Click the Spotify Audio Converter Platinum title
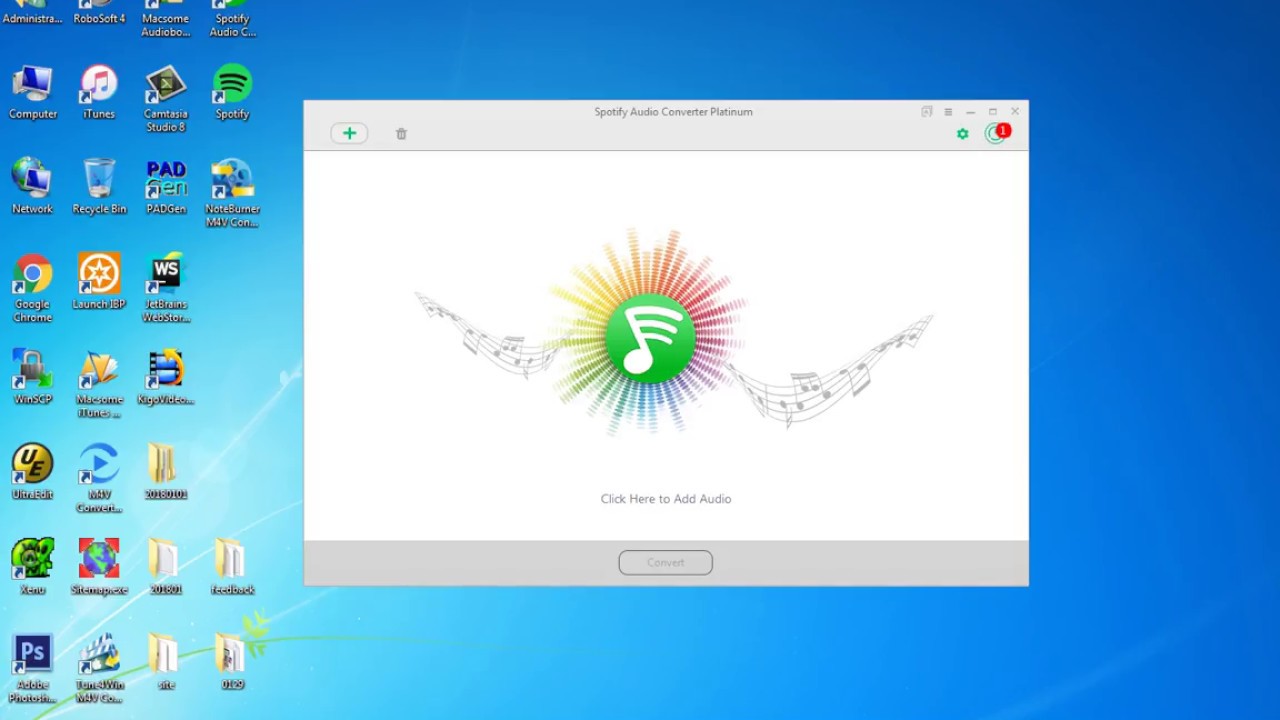 (x=673, y=112)
